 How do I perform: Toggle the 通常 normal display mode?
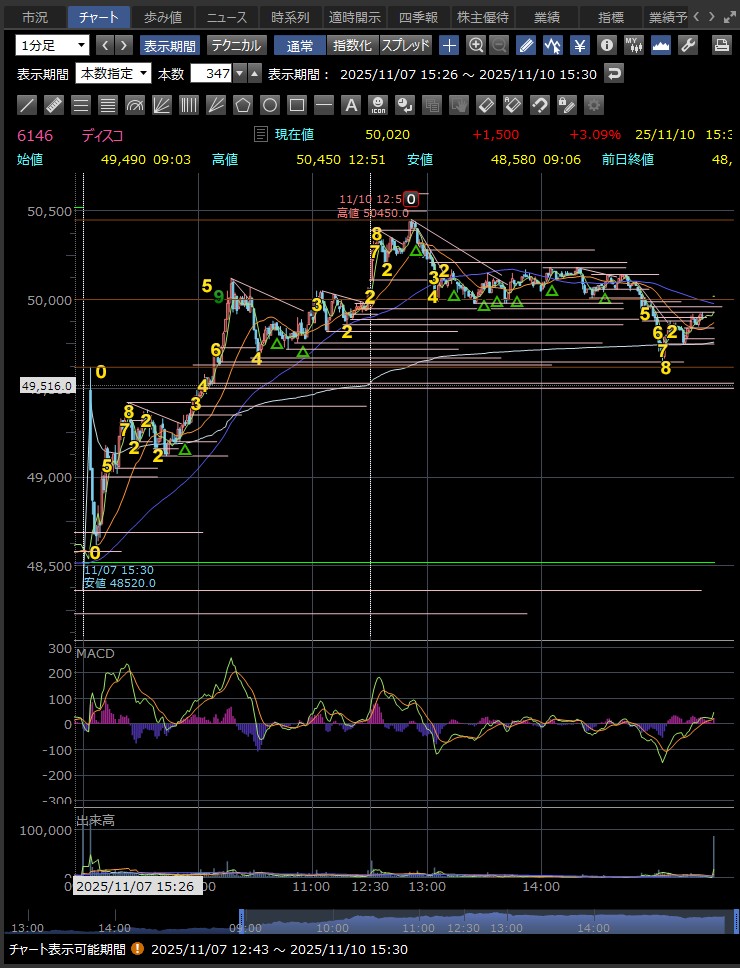[x=300, y=45]
